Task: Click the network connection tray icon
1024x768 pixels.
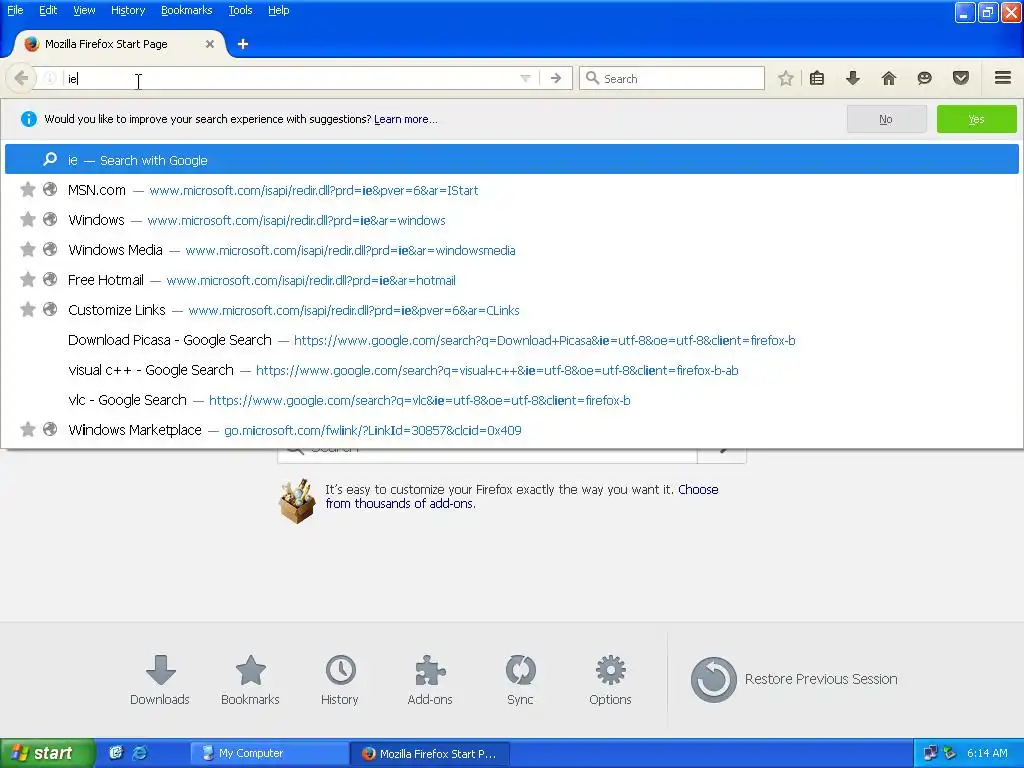Action: coord(930,753)
